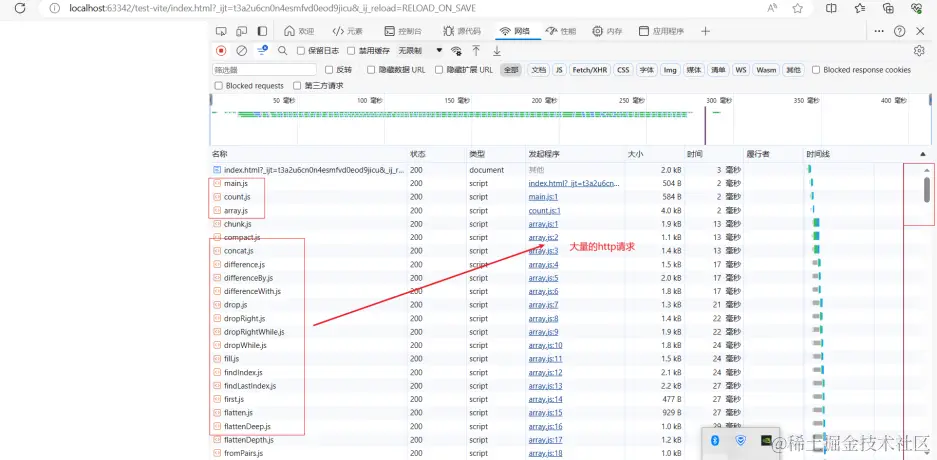The height and width of the screenshot is (460, 937).
Task: Open network settings gear icon
Action: (x=919, y=51)
